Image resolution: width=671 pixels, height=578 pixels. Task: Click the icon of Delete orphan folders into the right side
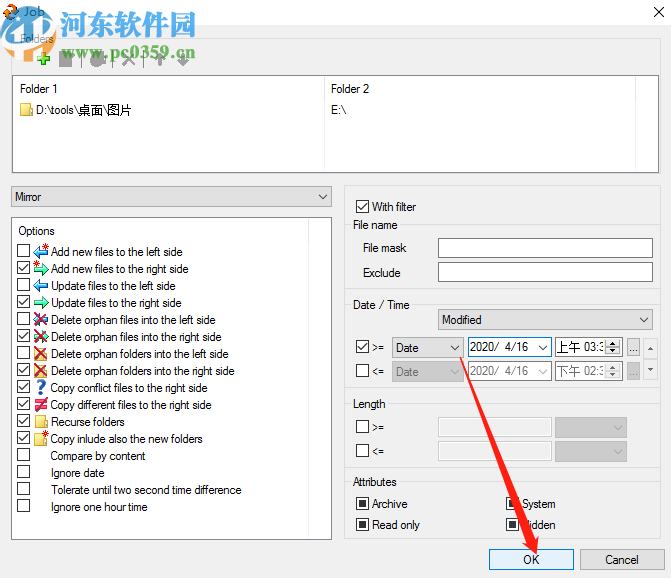[41, 371]
